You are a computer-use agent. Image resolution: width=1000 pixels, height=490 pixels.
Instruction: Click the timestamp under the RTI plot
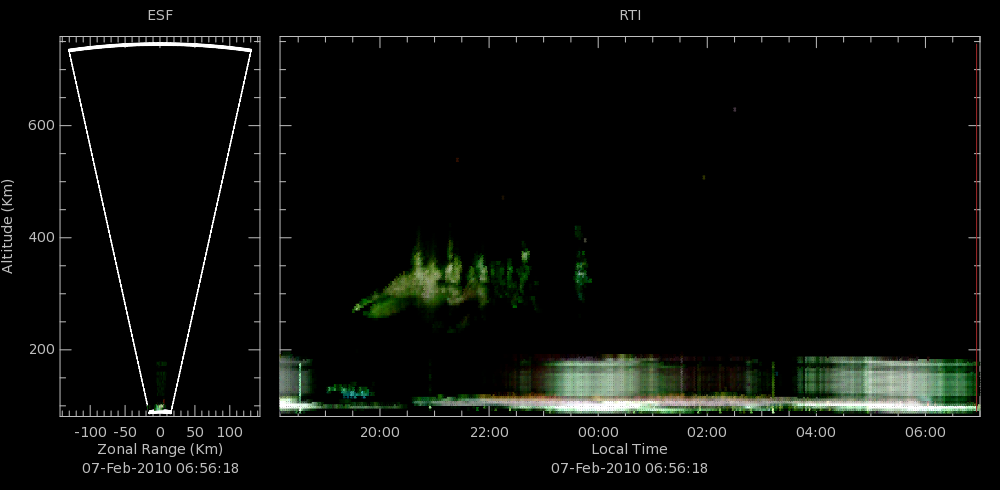[x=629, y=468]
